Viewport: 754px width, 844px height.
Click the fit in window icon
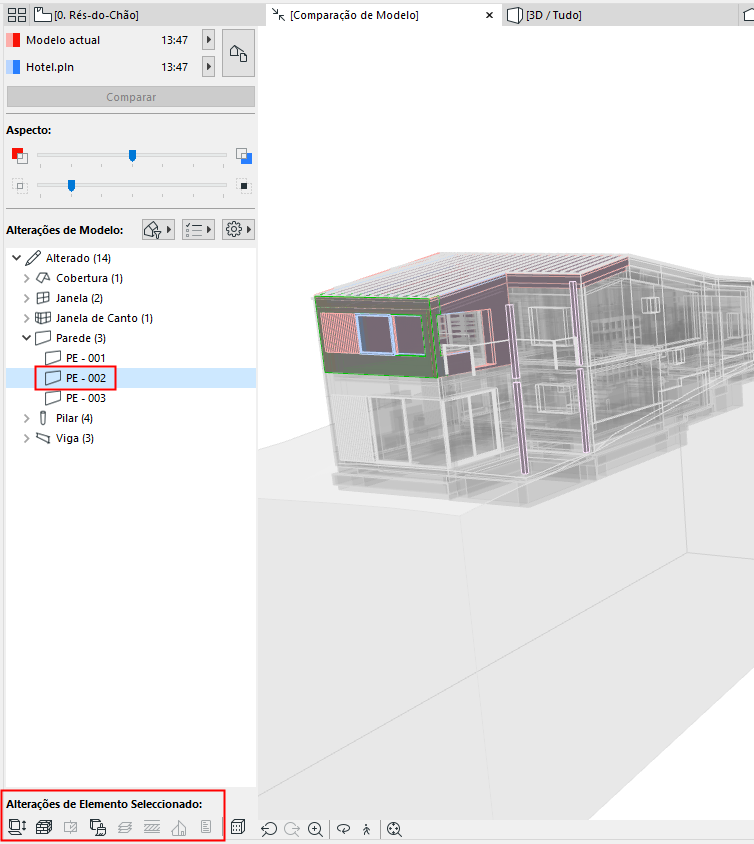(x=394, y=829)
